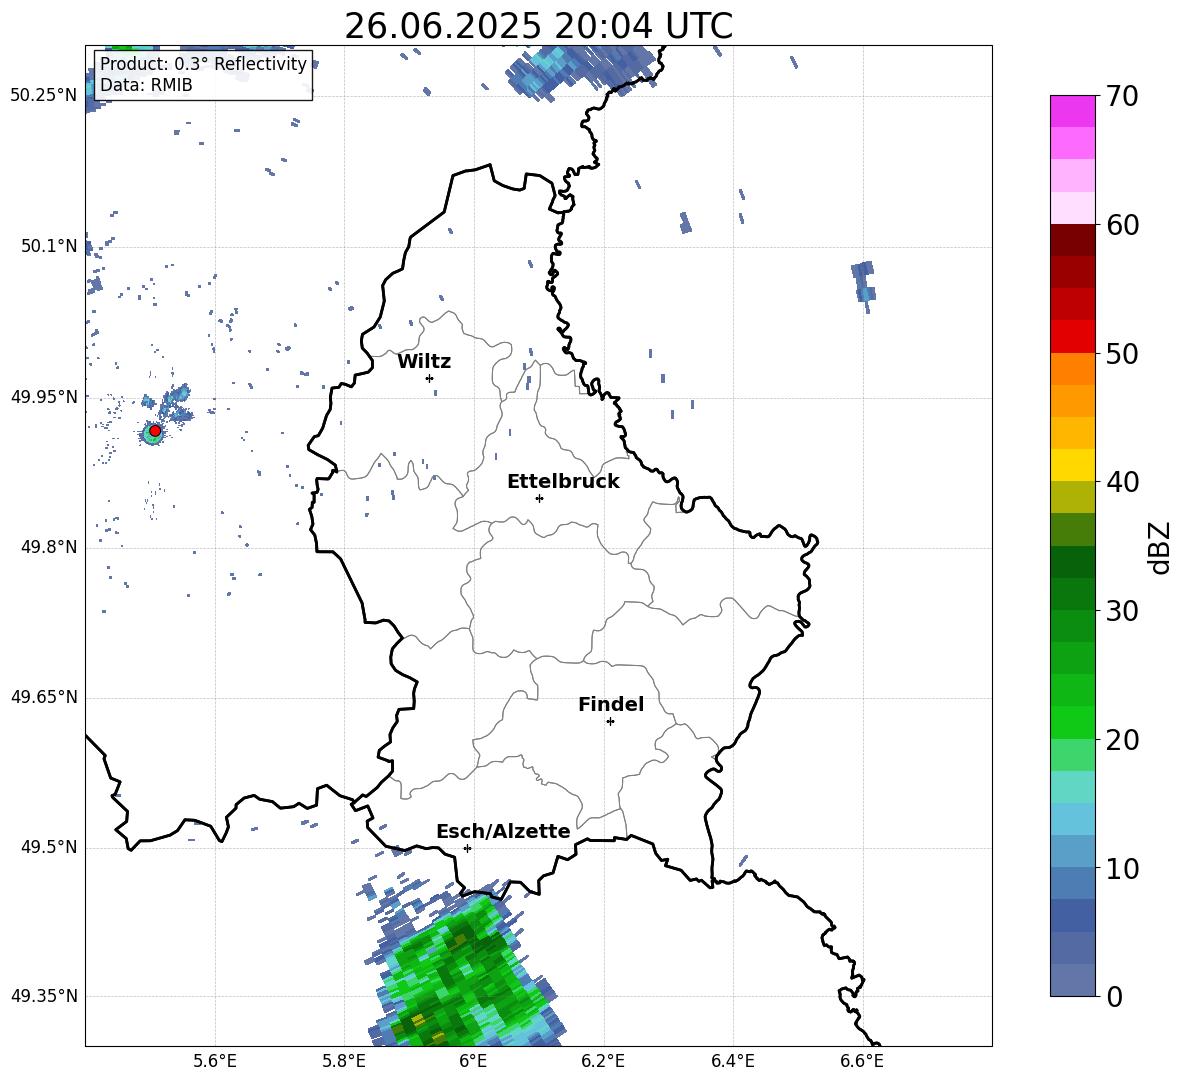The width and height of the screenshot is (1184, 1081).
Task: Click the Ettelbruck station cross marker
Action: [539, 498]
